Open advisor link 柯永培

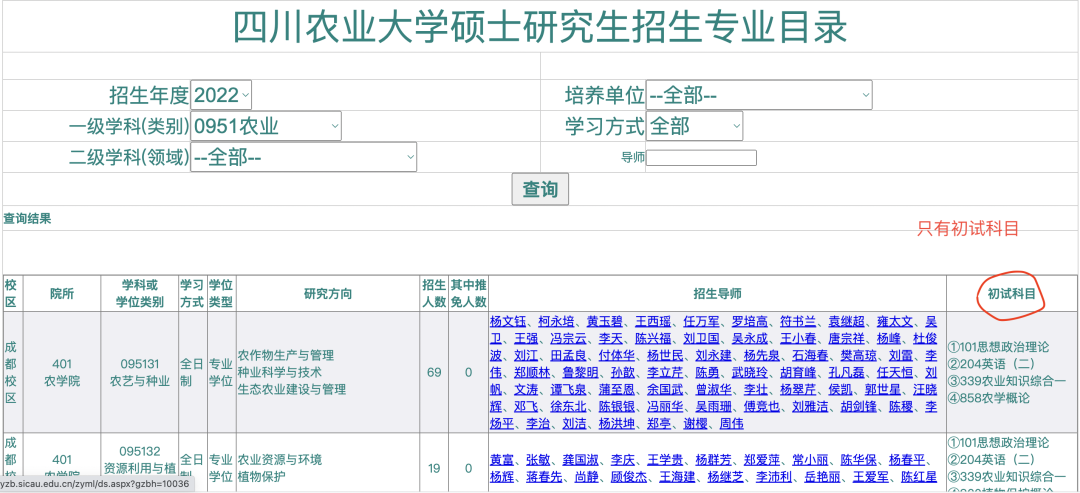(556, 322)
